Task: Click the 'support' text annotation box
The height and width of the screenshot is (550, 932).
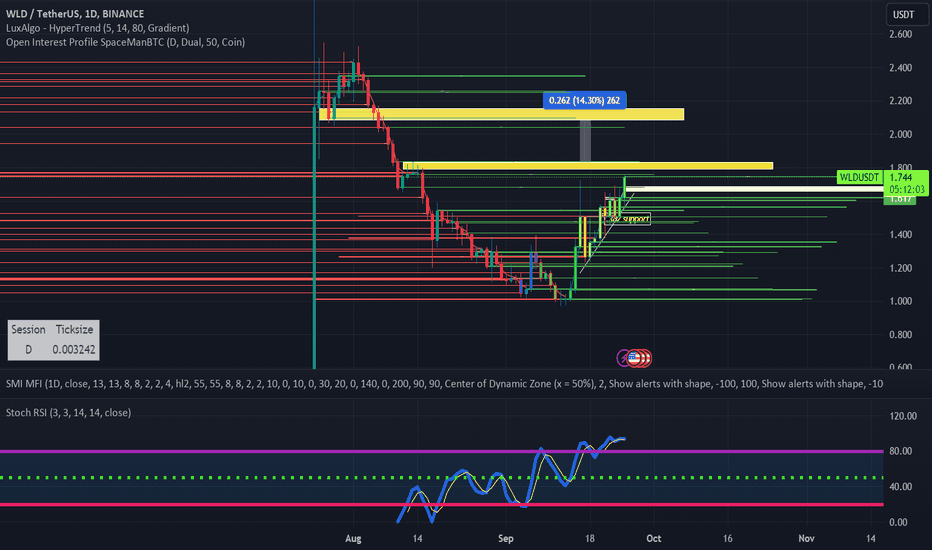Action: [x=628, y=219]
